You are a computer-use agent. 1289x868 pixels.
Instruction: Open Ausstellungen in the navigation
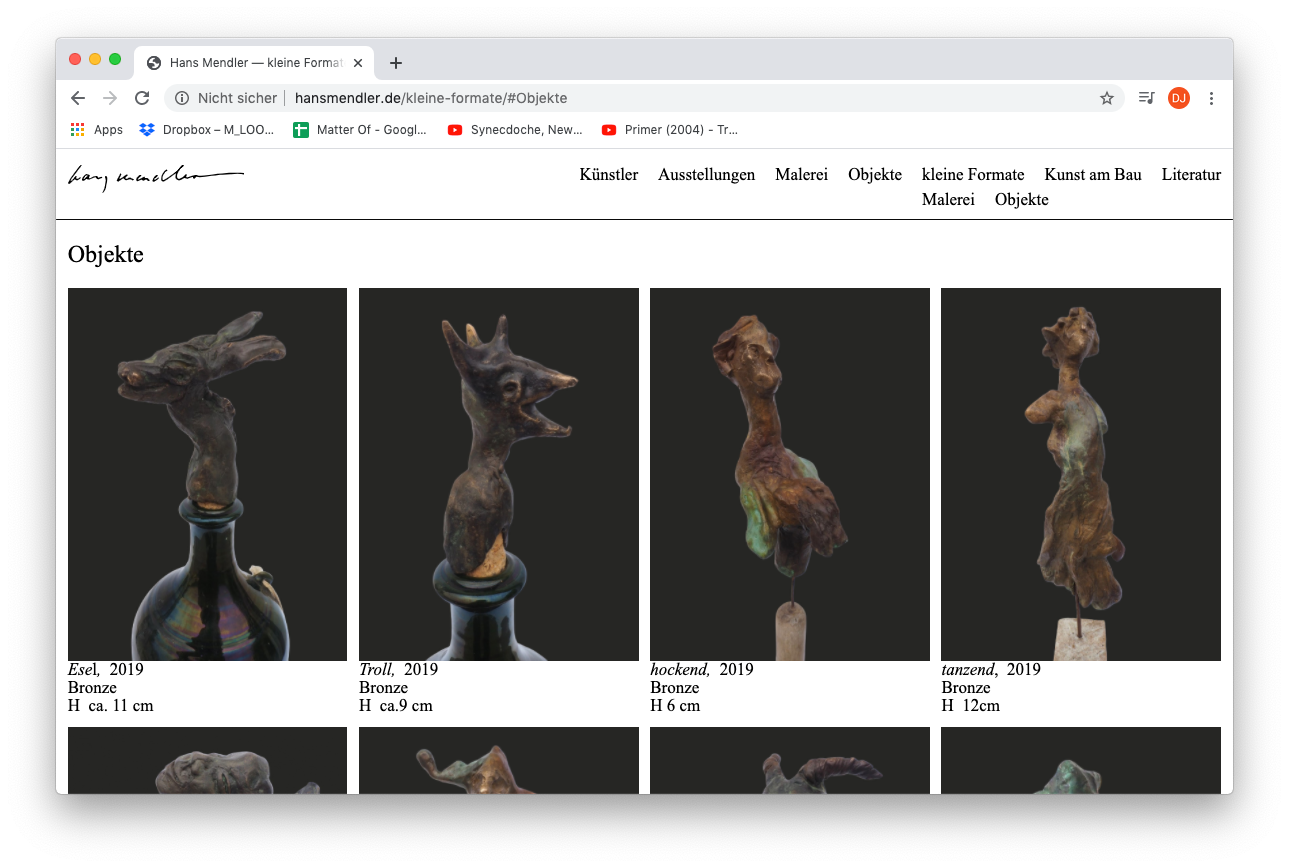(x=706, y=175)
